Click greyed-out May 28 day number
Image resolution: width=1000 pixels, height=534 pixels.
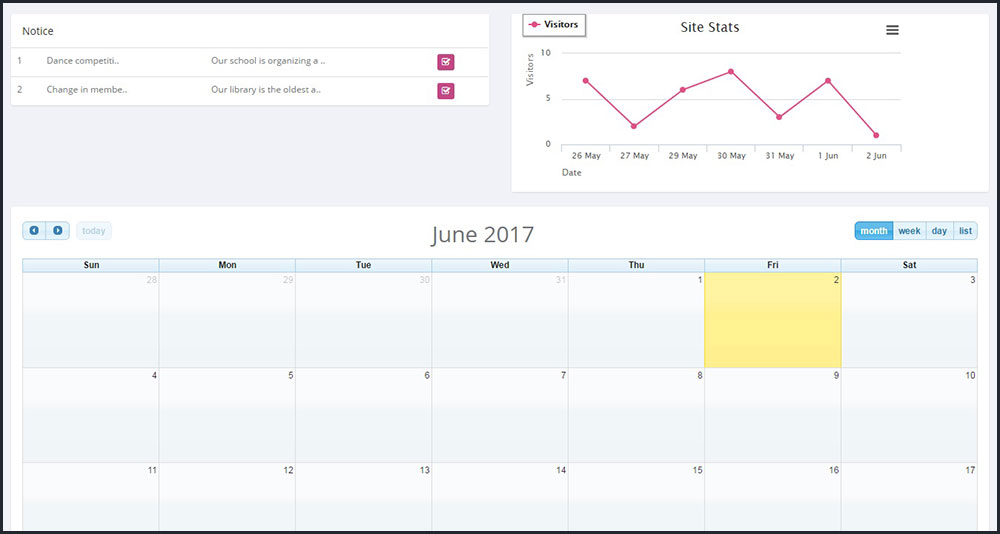[x=152, y=280]
